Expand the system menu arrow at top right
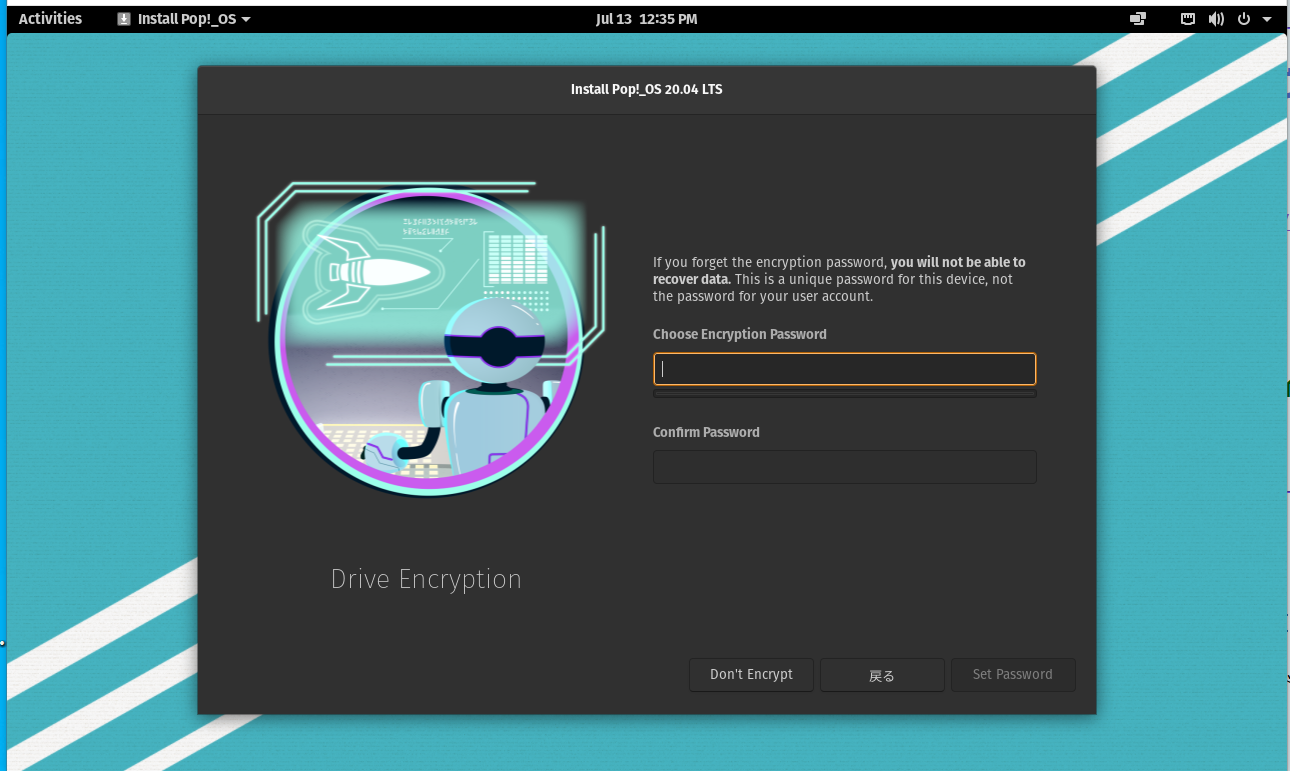 [1267, 19]
